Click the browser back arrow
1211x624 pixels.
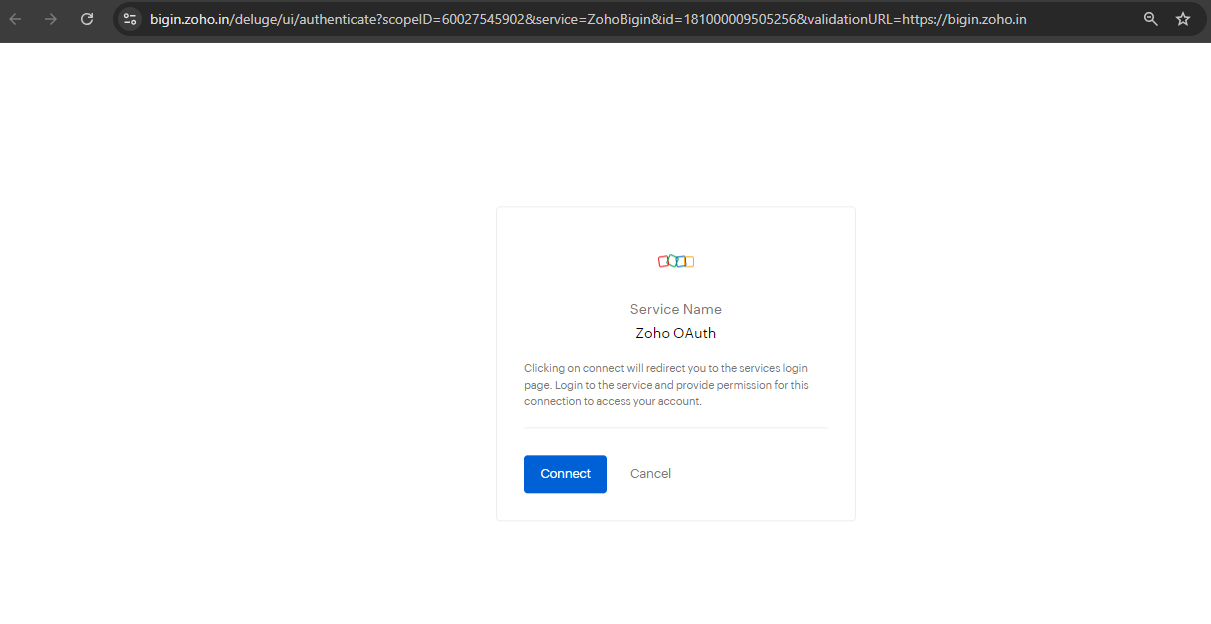16,19
